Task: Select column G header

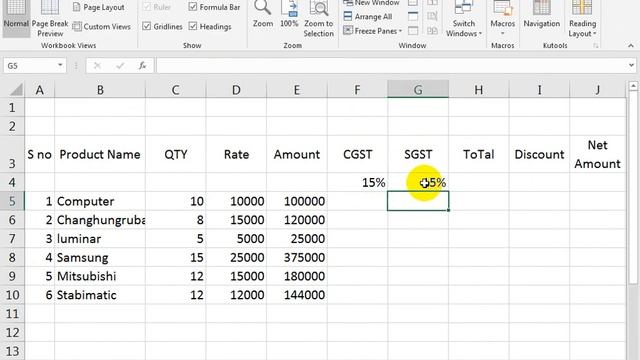Action: [x=418, y=90]
